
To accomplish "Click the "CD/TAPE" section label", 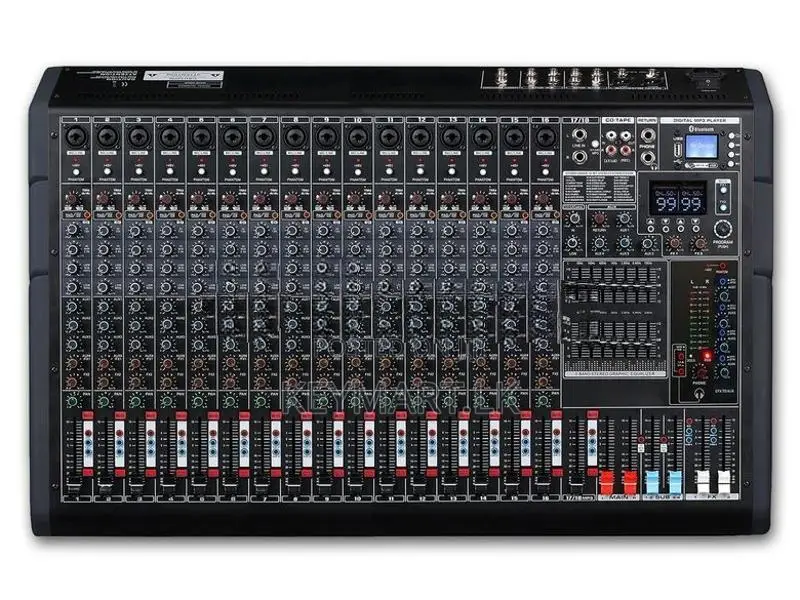I will 618,120.
